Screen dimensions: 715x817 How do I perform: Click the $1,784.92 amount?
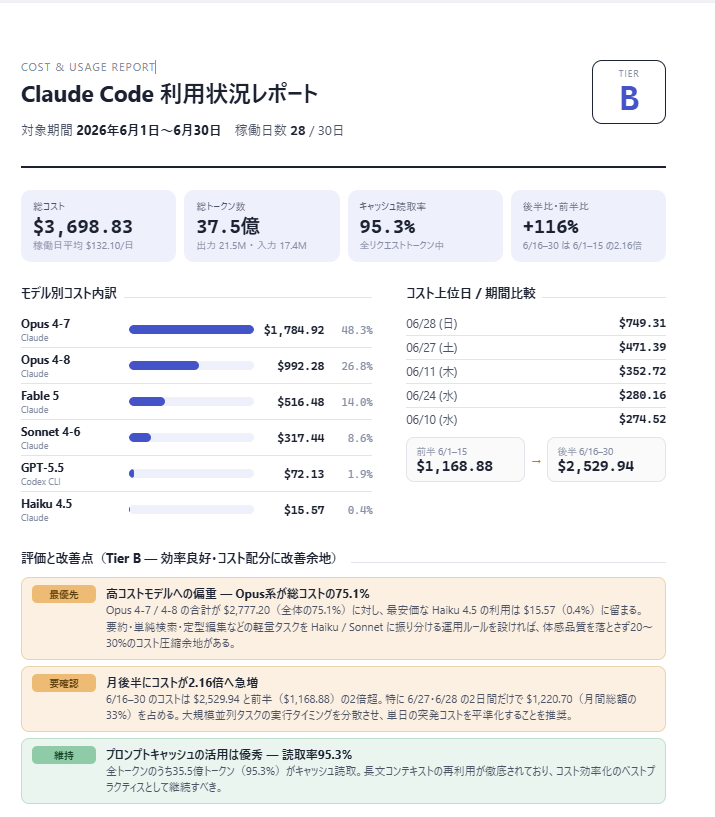click(294, 330)
